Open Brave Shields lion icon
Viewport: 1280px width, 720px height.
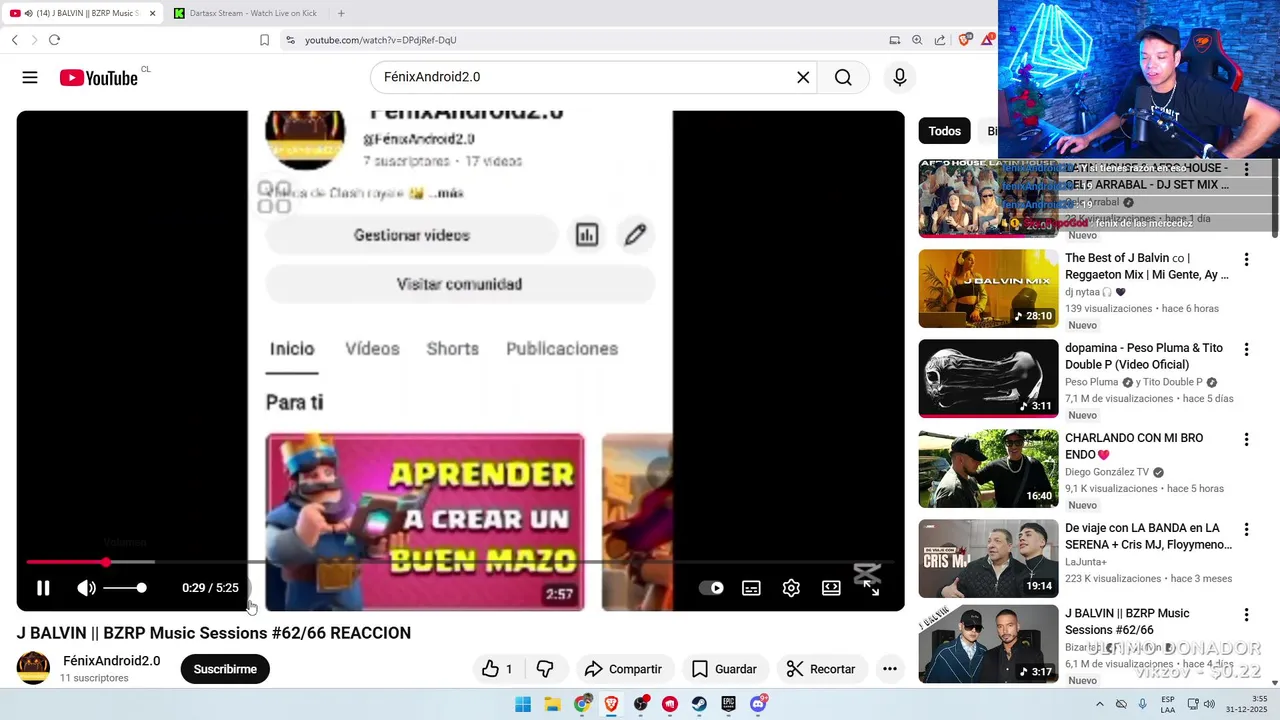click(x=964, y=40)
